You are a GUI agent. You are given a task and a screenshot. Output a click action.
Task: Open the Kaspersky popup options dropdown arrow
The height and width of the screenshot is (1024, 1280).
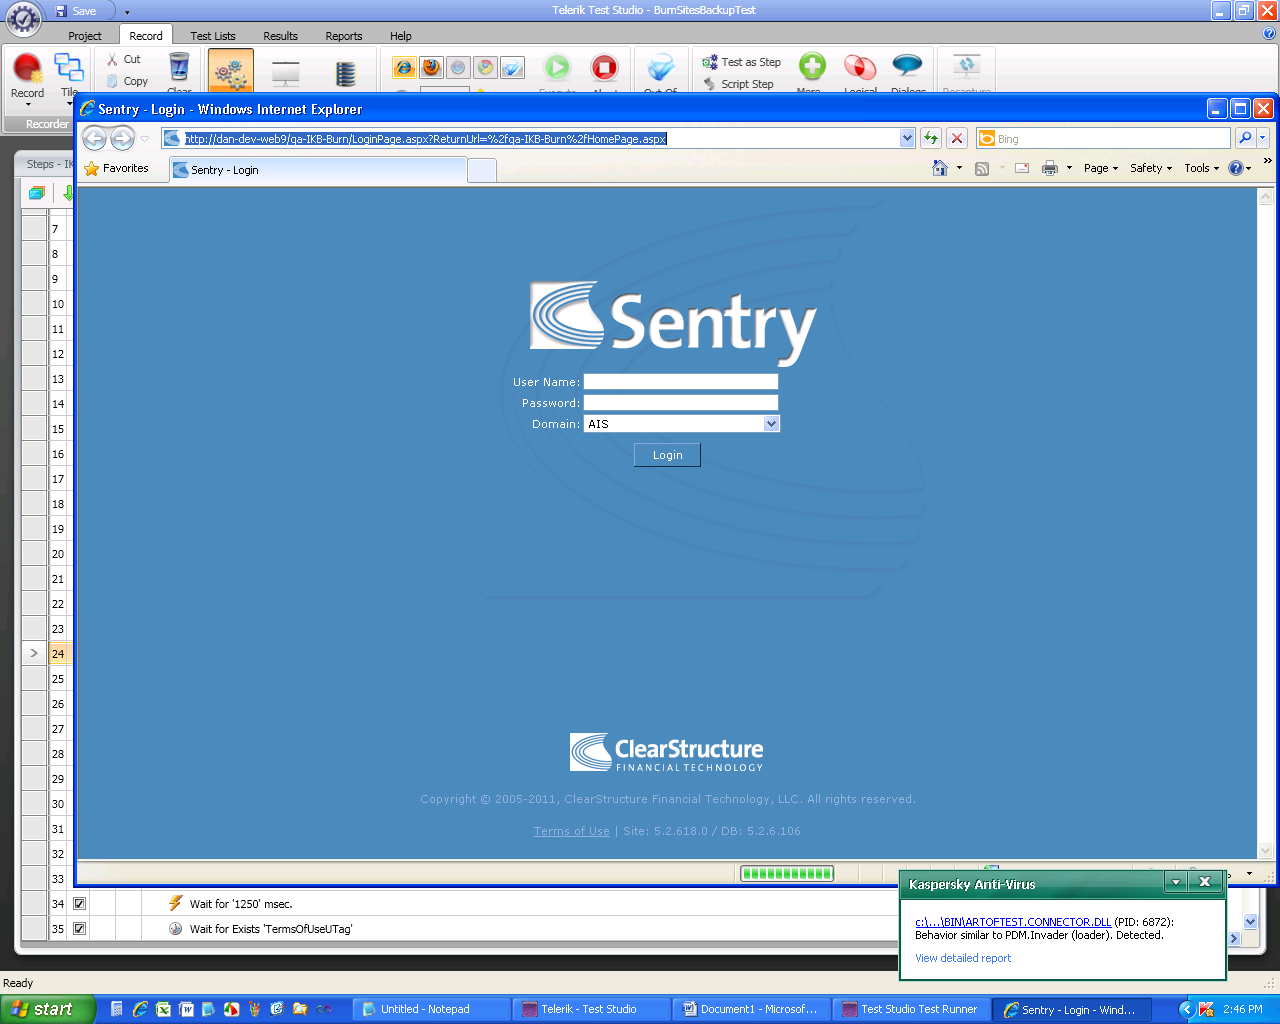pyautogui.click(x=1176, y=882)
